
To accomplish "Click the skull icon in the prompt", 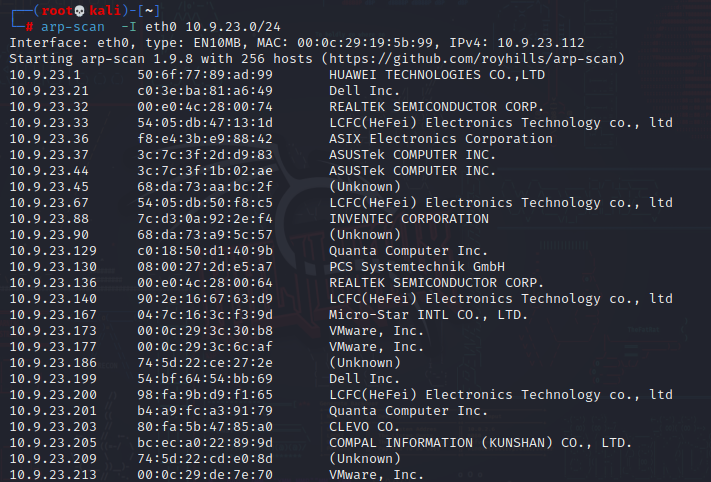I will (79, 11).
